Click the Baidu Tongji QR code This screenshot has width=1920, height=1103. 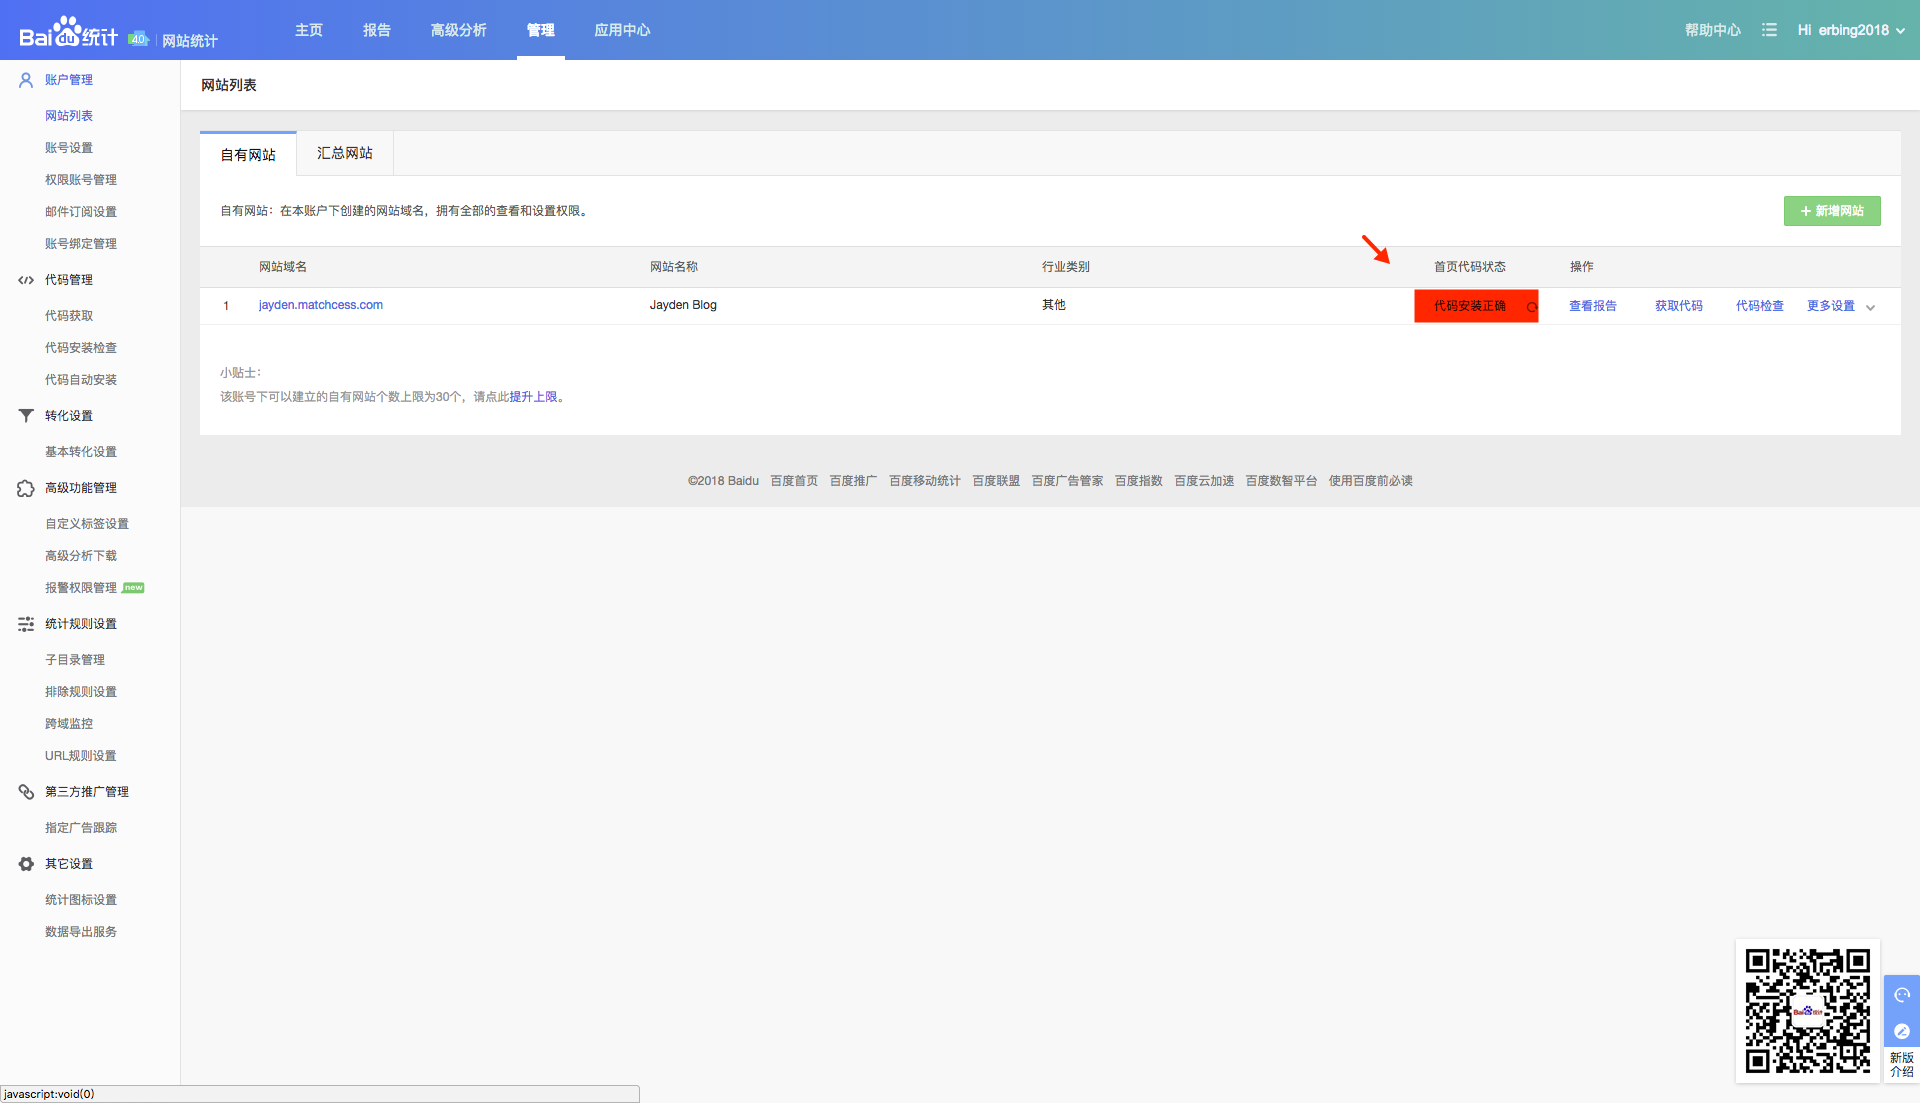tap(1807, 1010)
